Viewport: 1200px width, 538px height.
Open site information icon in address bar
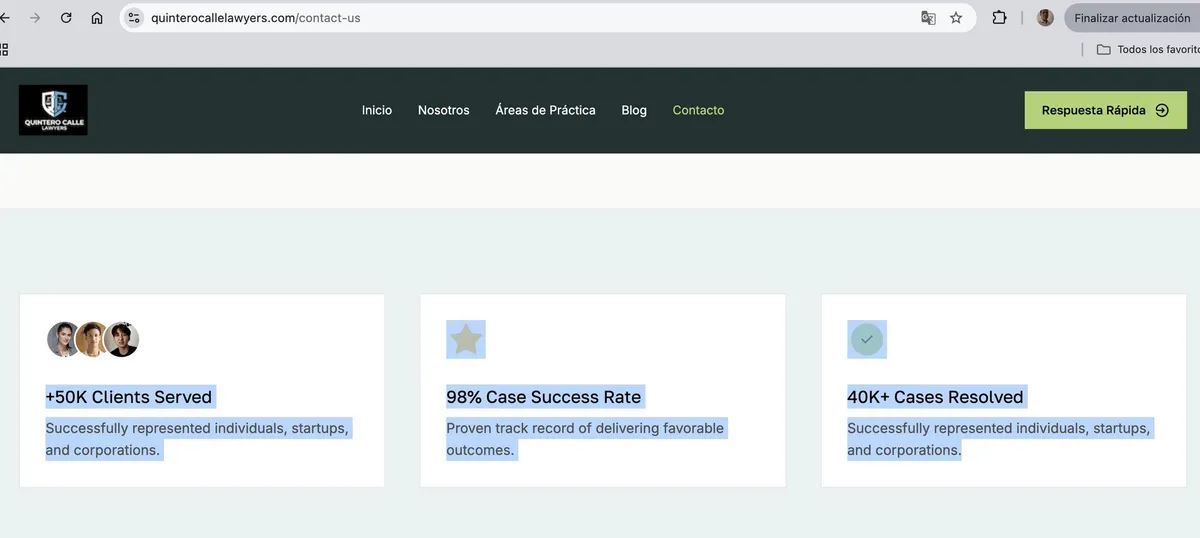135,18
